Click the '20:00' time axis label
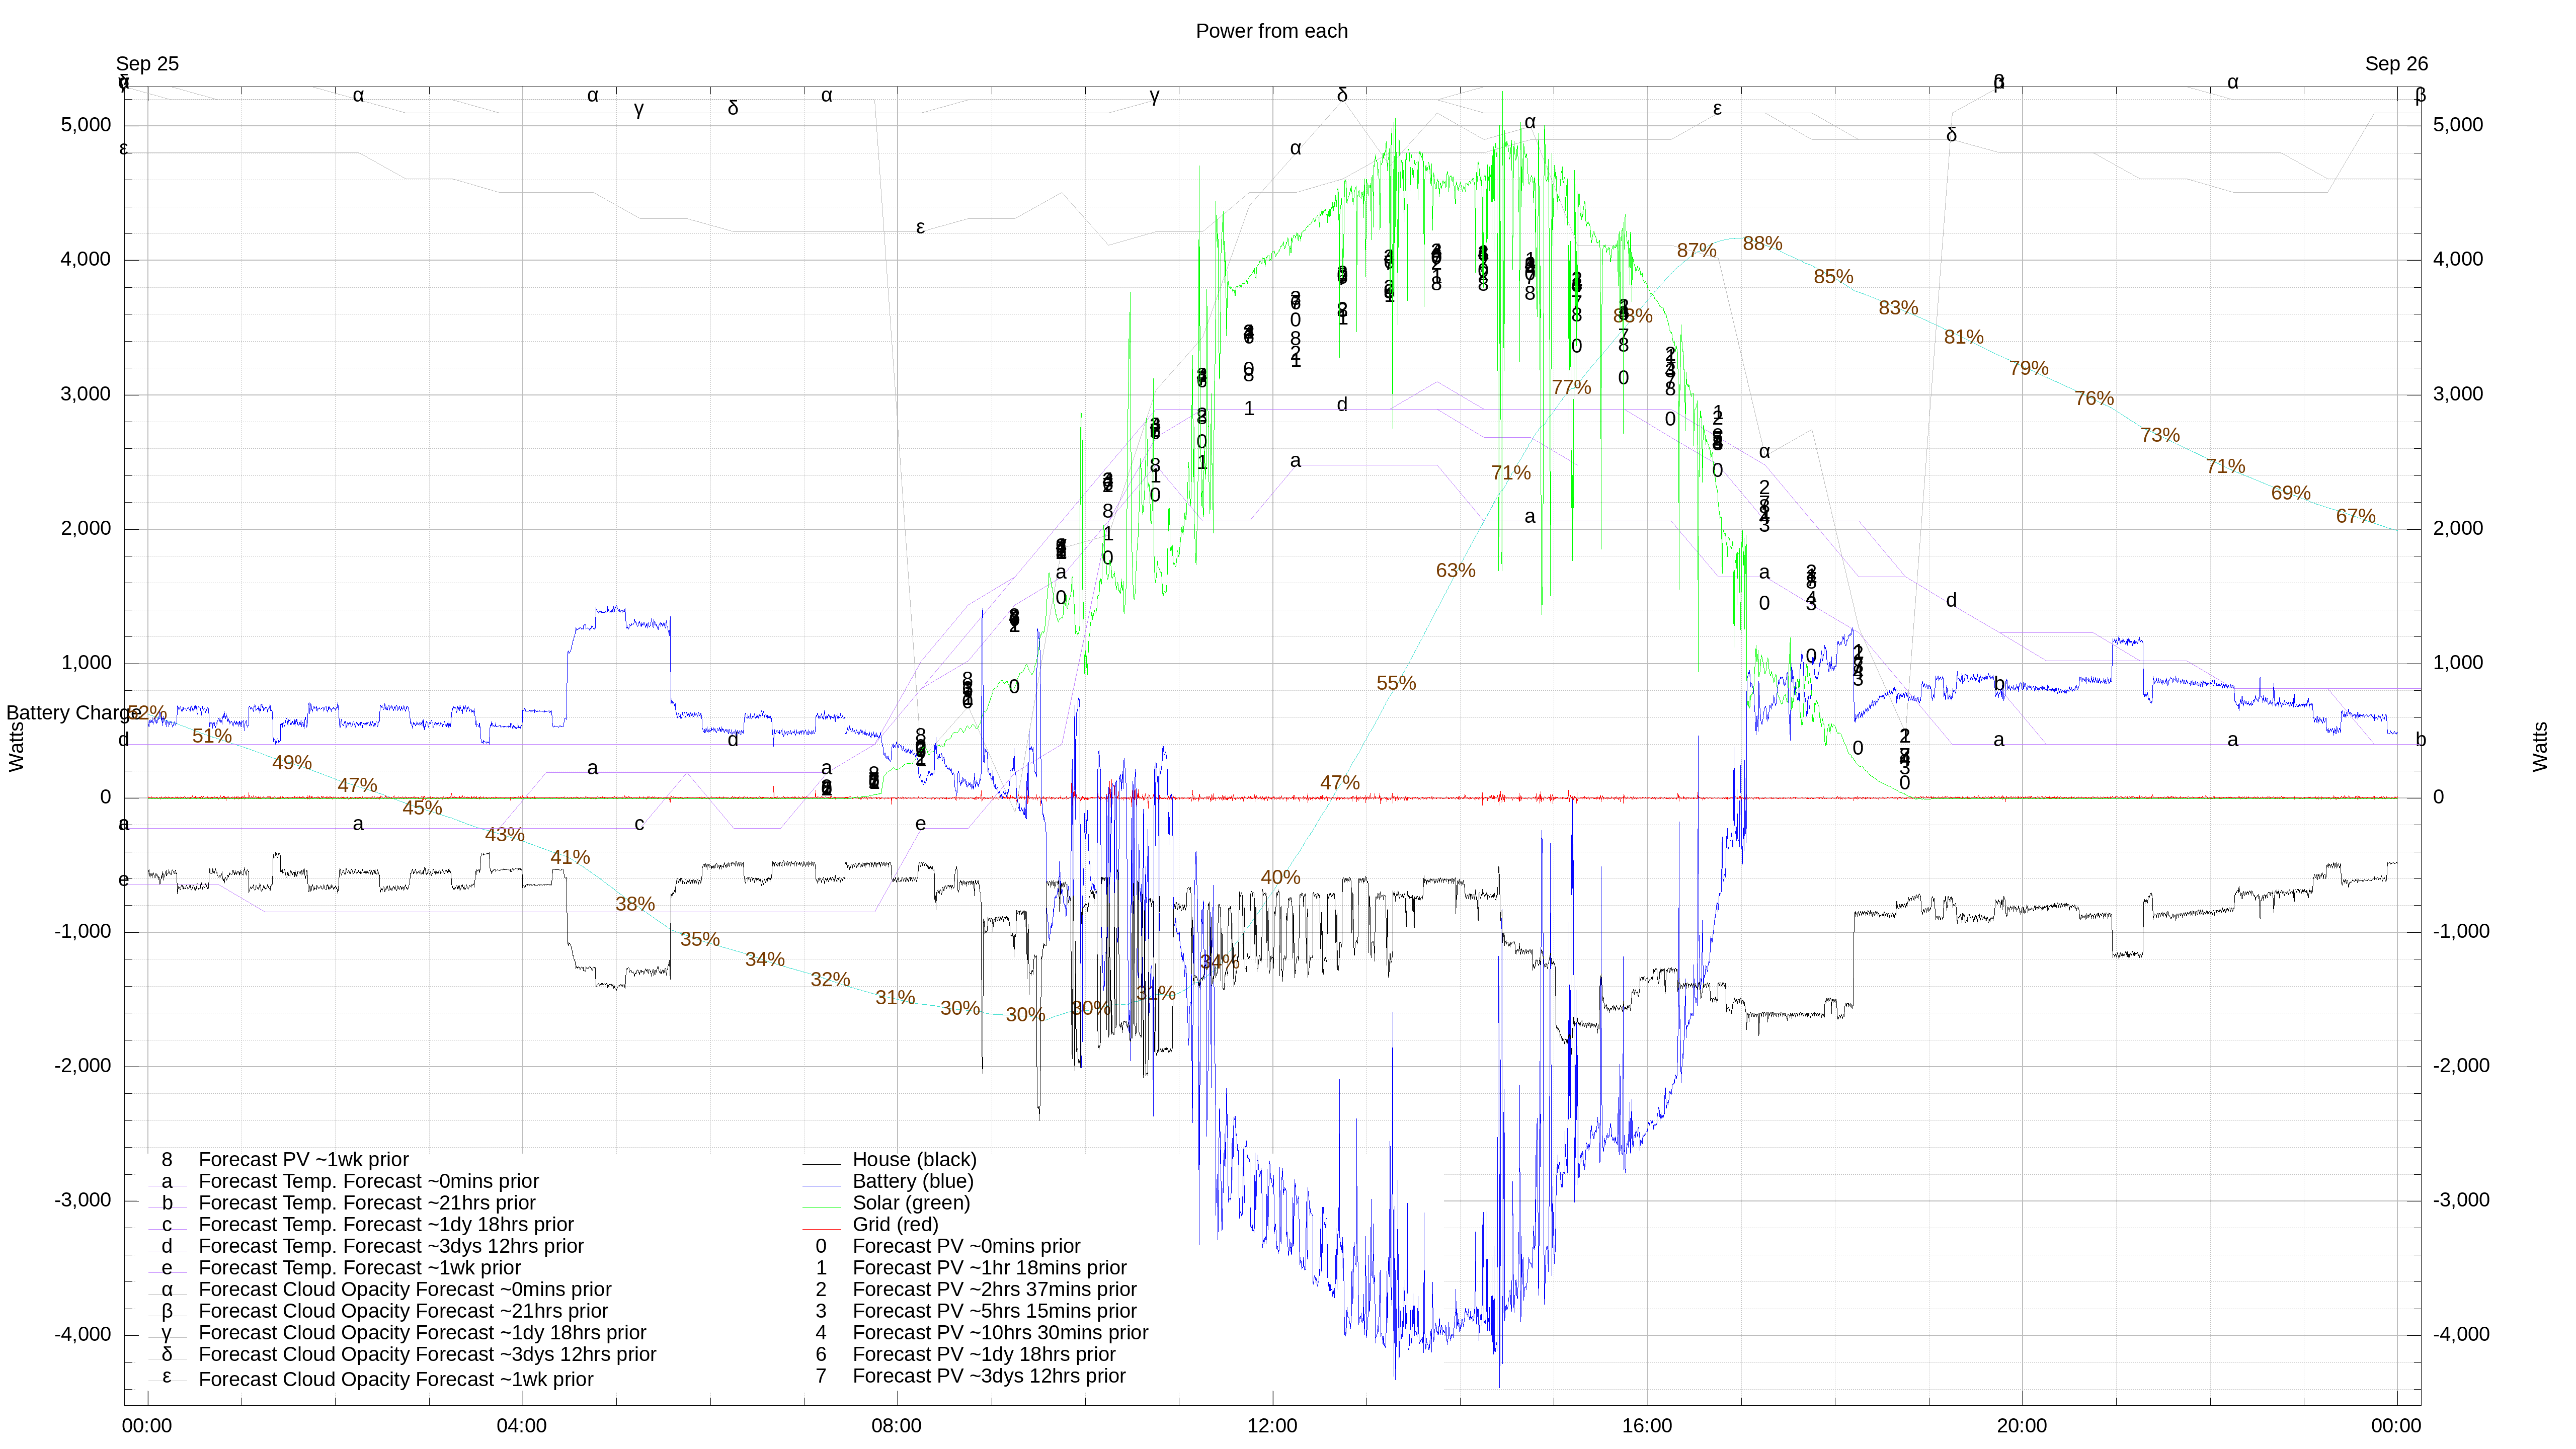This screenshot has height=1449, width=2576. tap(2022, 1426)
